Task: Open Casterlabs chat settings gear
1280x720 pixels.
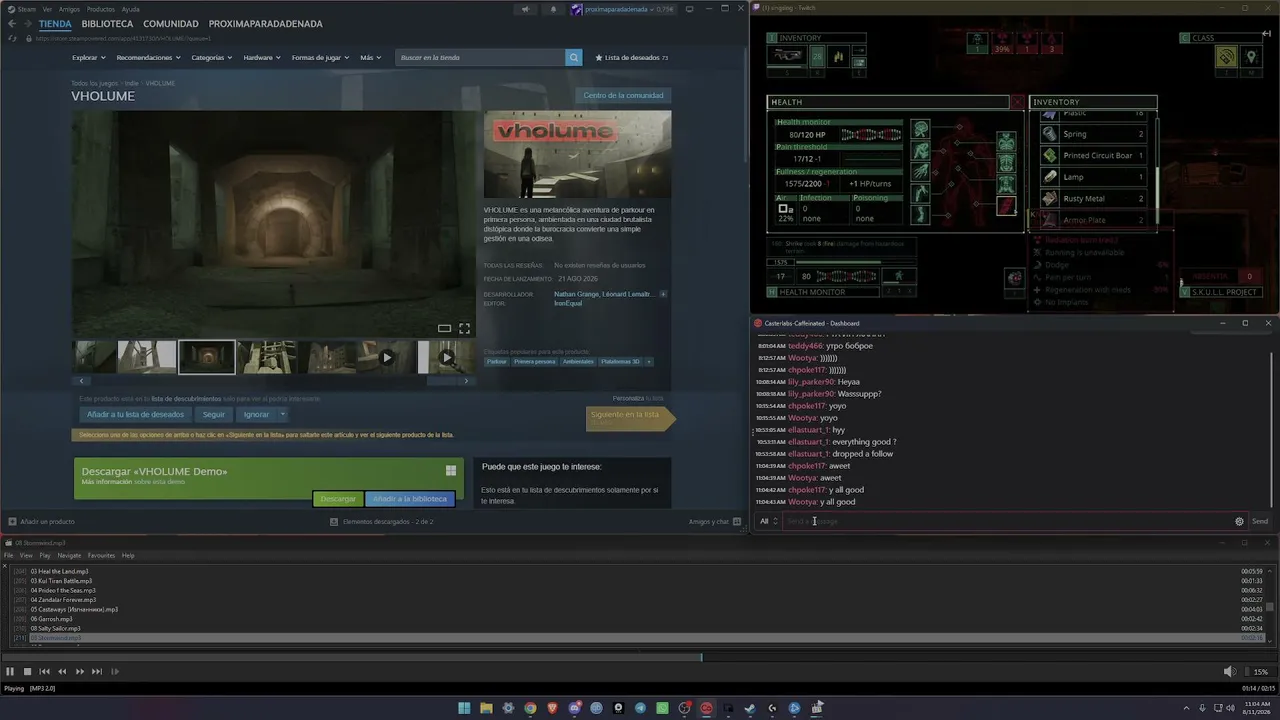Action: [x=1239, y=521]
